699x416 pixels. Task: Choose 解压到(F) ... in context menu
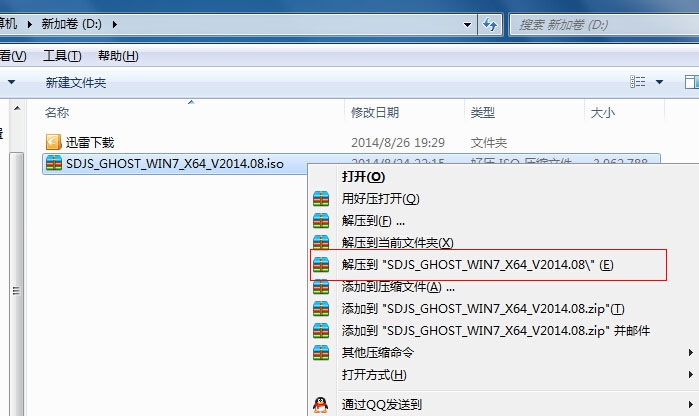(373, 221)
